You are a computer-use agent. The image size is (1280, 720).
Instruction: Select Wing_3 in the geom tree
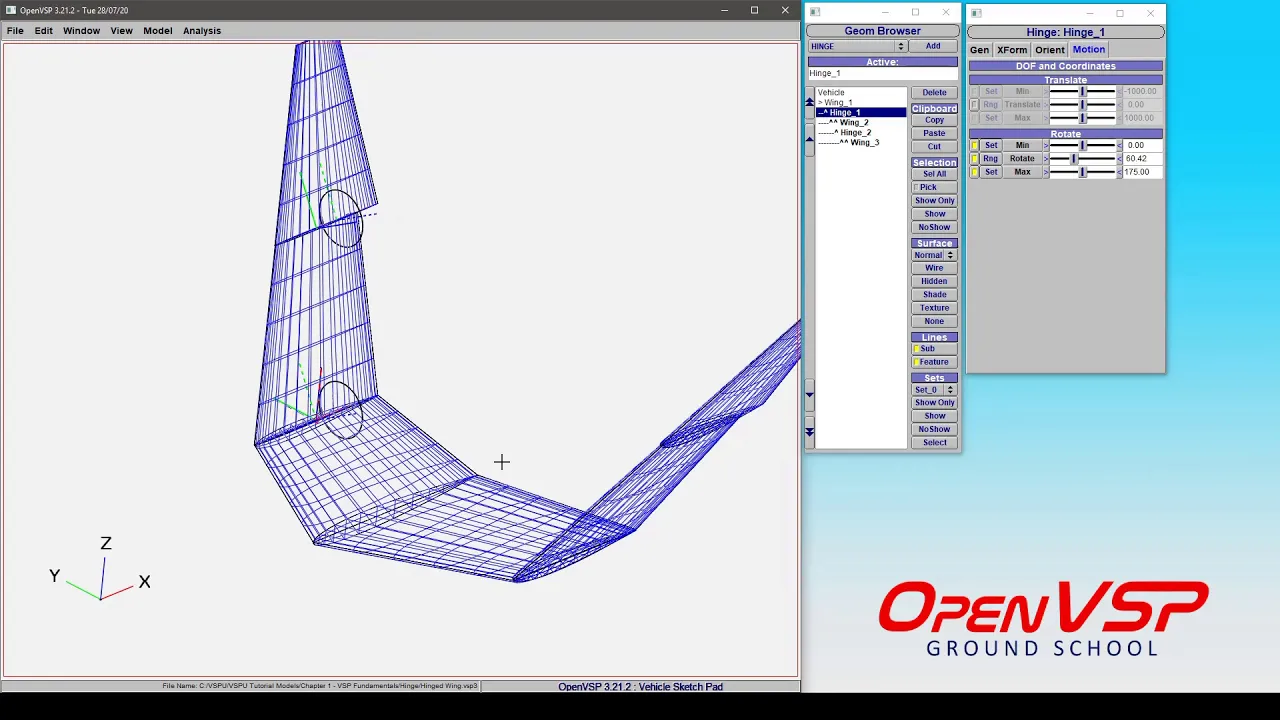point(861,143)
